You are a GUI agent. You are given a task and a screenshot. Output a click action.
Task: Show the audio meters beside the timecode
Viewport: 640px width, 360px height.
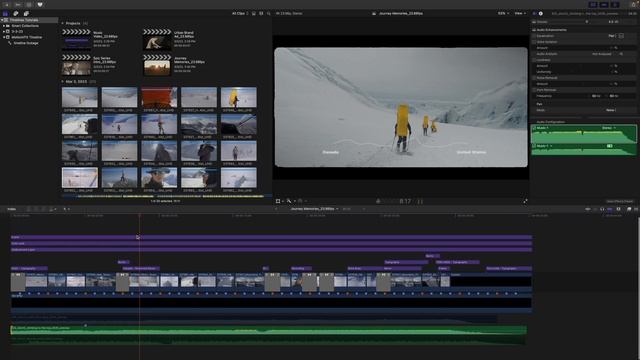(420, 201)
